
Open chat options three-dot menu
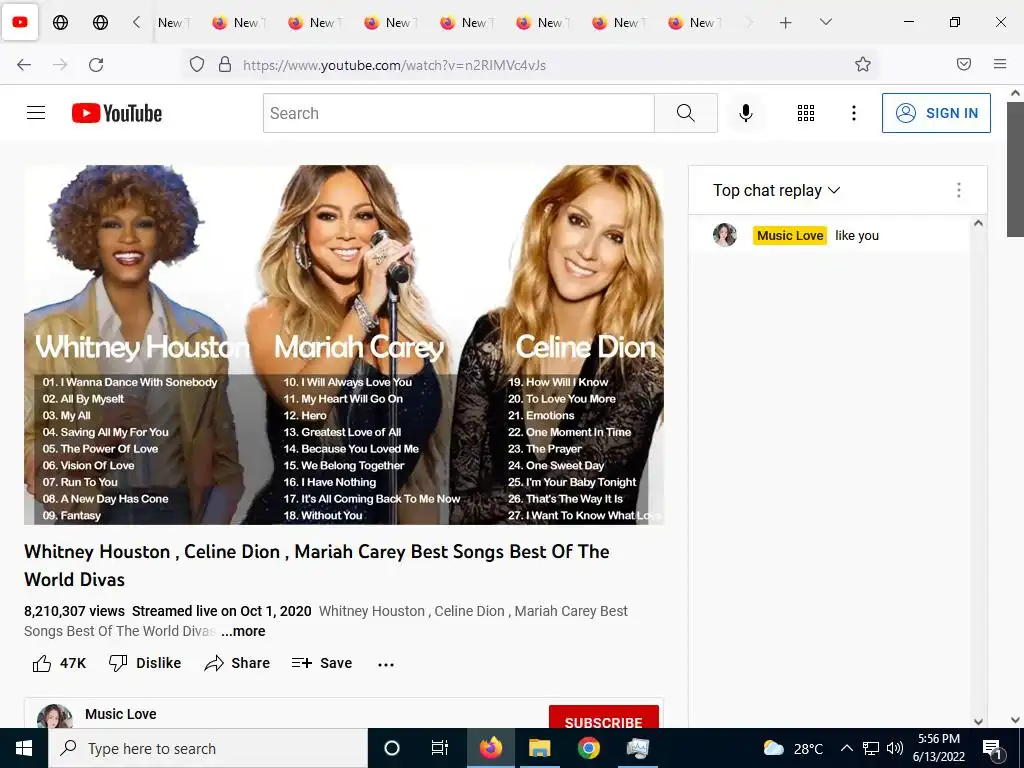coord(959,190)
